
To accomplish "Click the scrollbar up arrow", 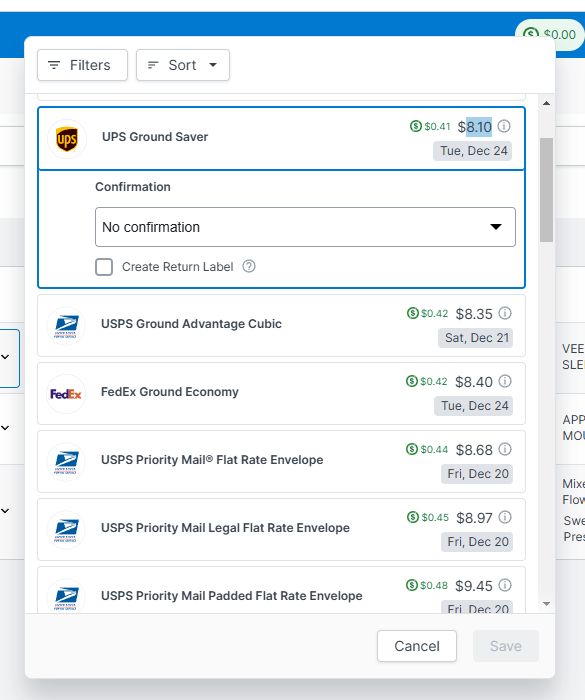I will [546, 103].
